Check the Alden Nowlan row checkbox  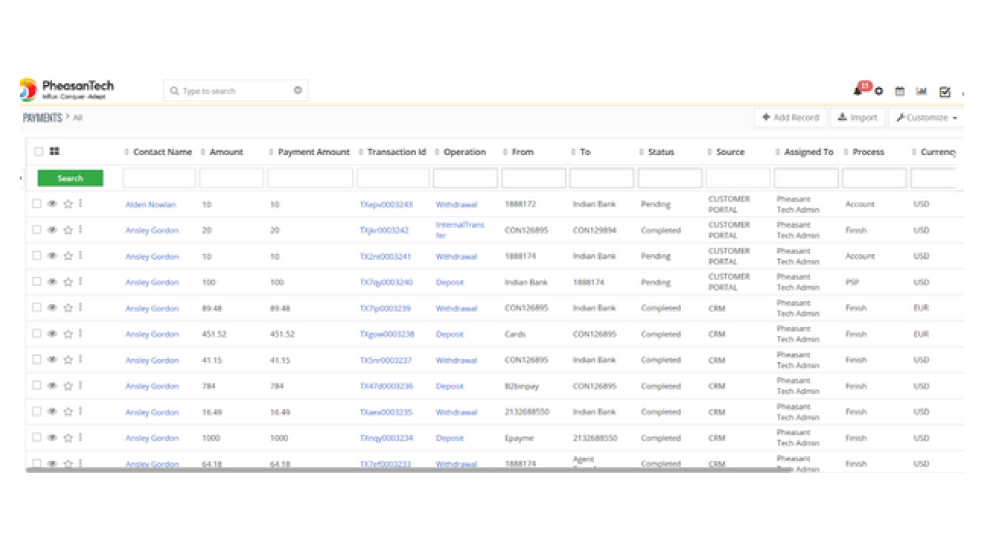(37, 204)
